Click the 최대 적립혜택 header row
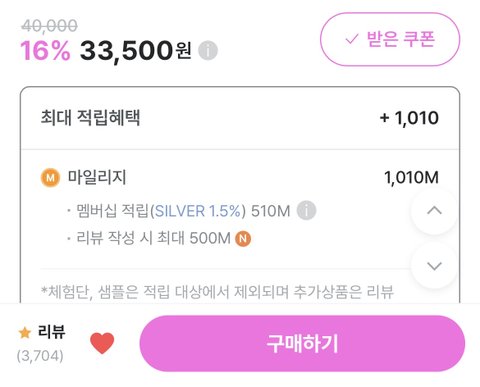This screenshot has height=387, width=480. [x=240, y=118]
